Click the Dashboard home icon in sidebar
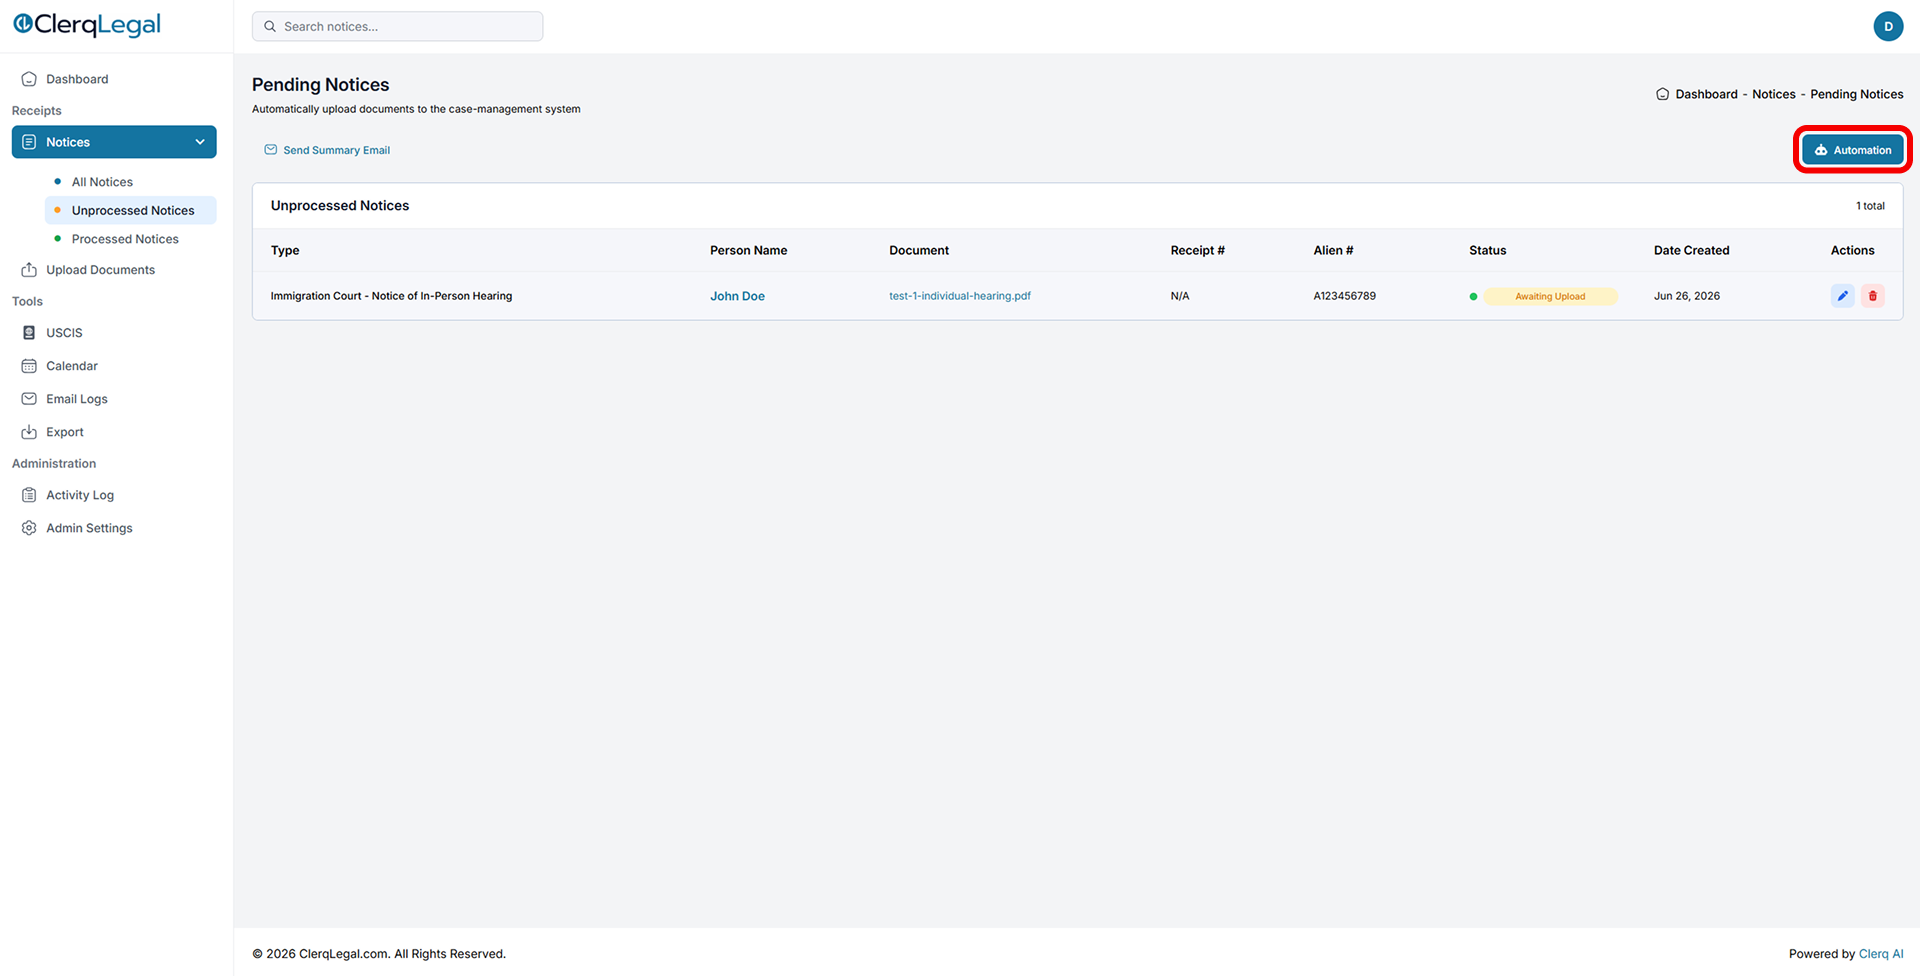Viewport: 1920px width, 976px height. pos(29,79)
